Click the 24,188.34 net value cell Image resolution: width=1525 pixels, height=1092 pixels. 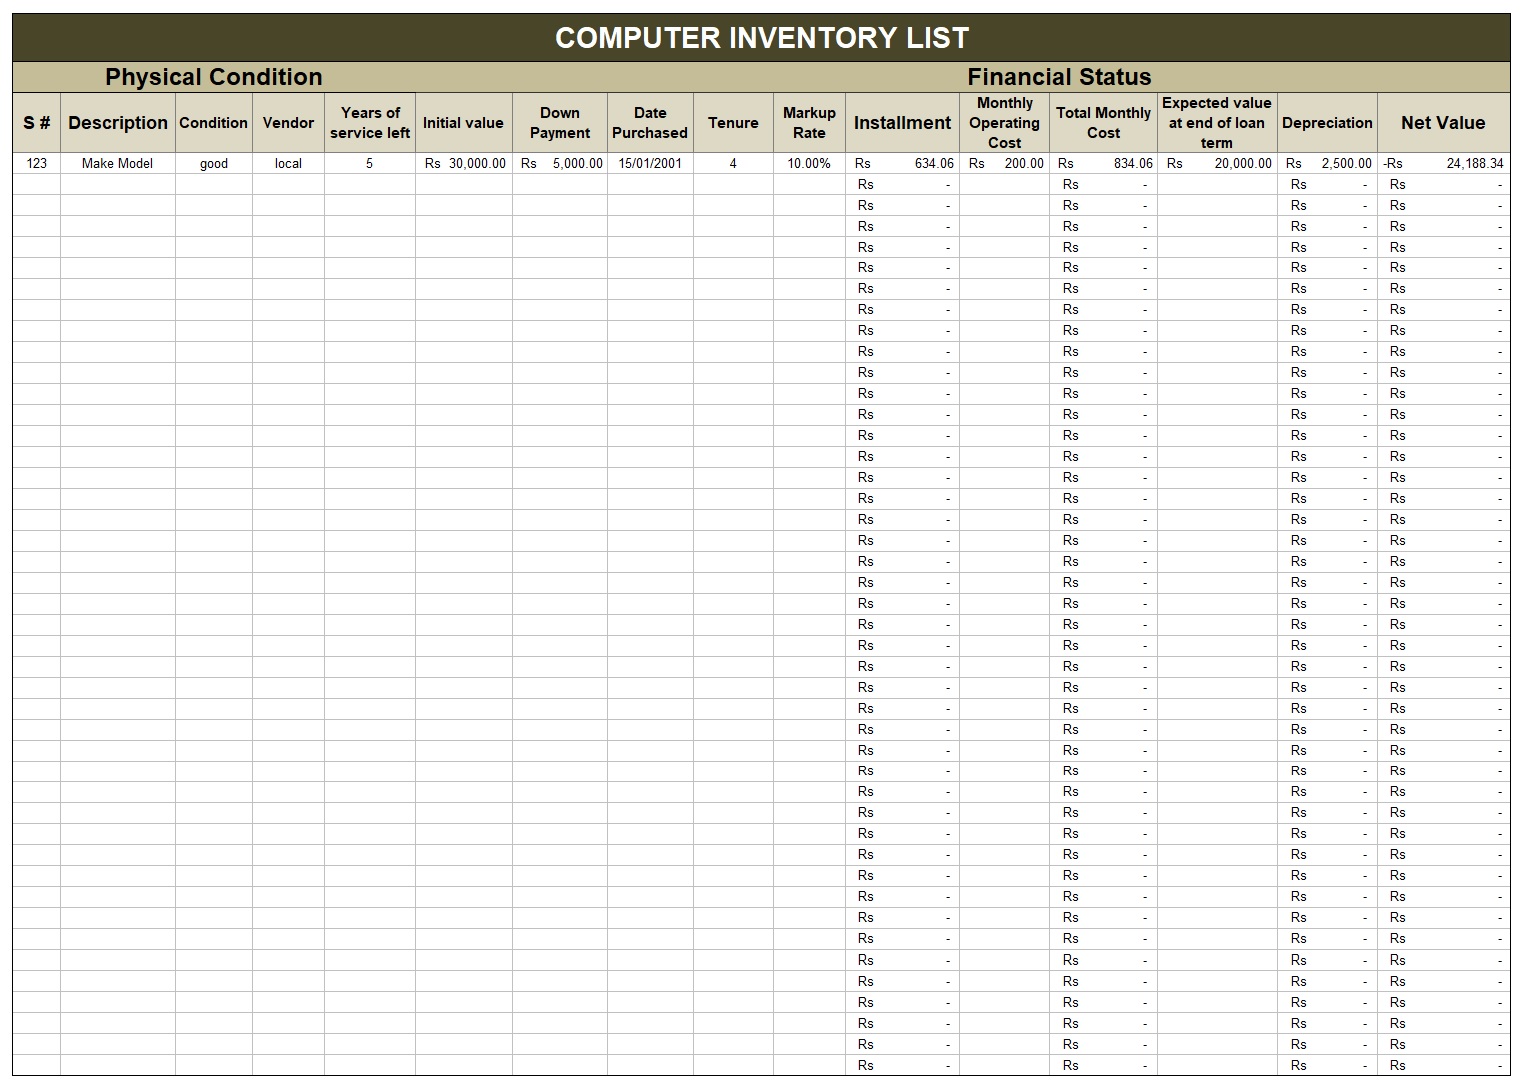point(1470,163)
